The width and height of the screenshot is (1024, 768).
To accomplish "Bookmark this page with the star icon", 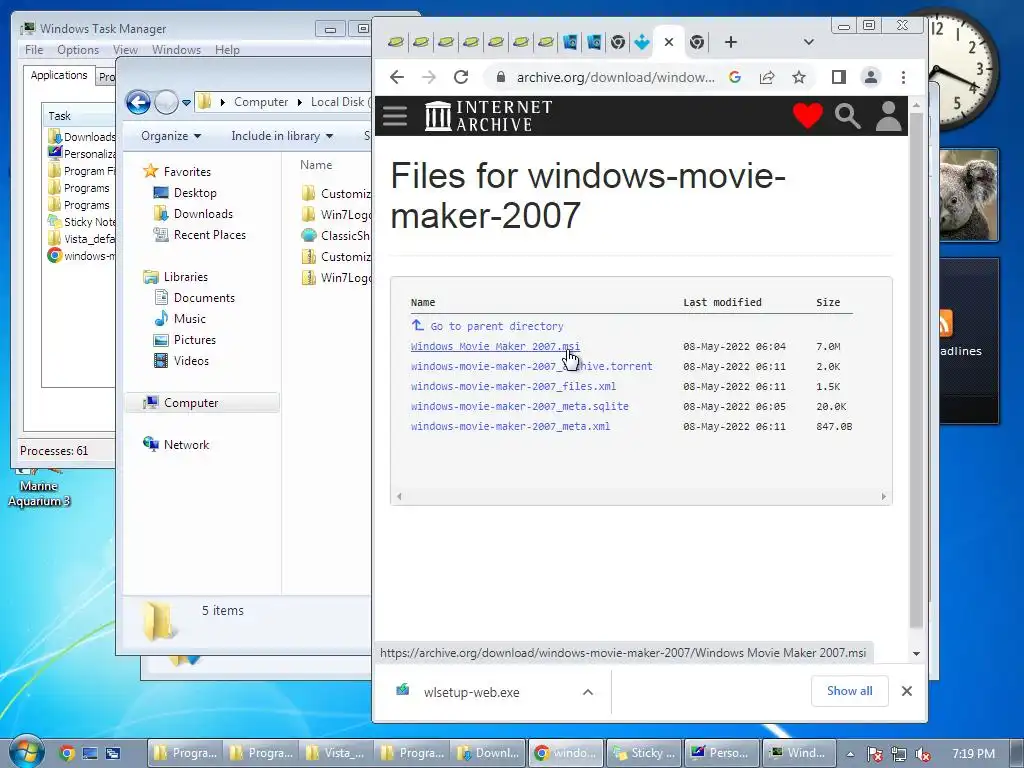I will 799,77.
